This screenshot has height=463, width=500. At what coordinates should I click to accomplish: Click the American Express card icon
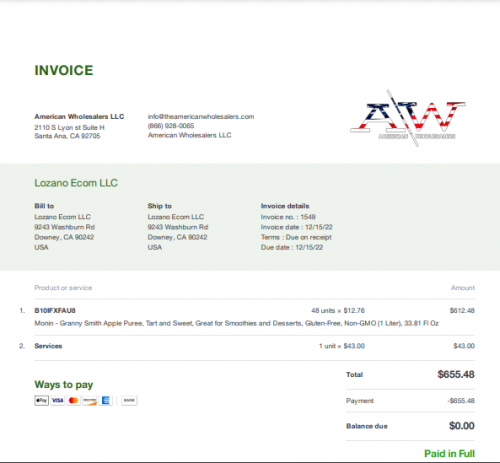click(x=106, y=400)
